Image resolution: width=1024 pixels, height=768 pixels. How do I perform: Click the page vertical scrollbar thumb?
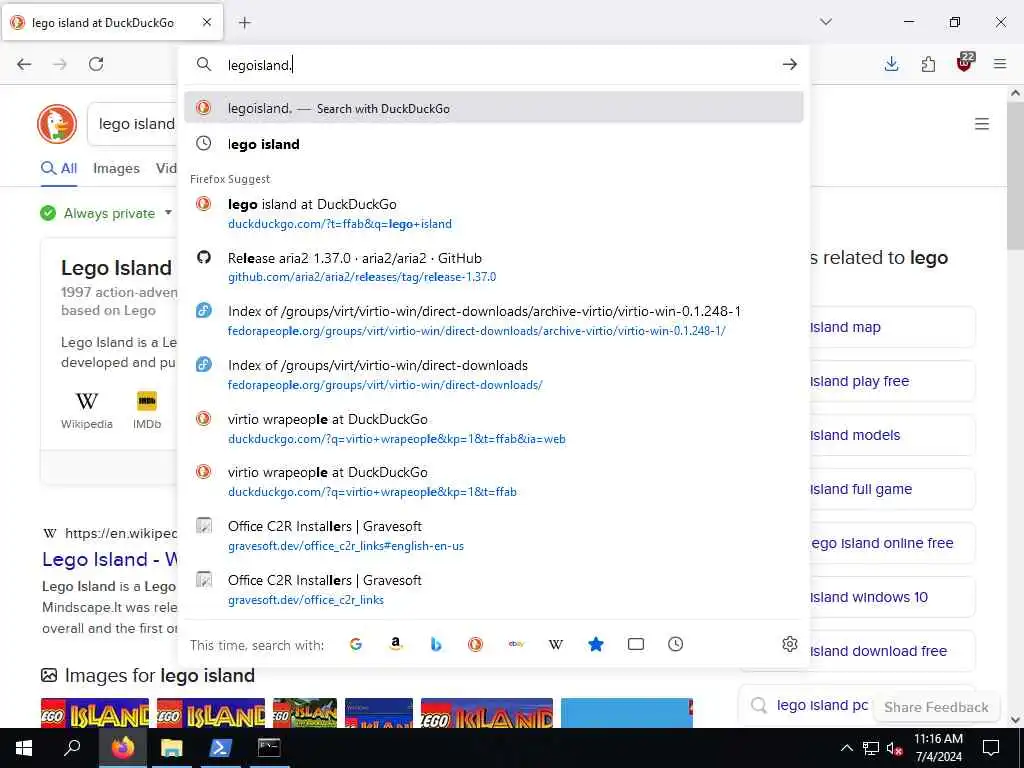pos(1015,175)
